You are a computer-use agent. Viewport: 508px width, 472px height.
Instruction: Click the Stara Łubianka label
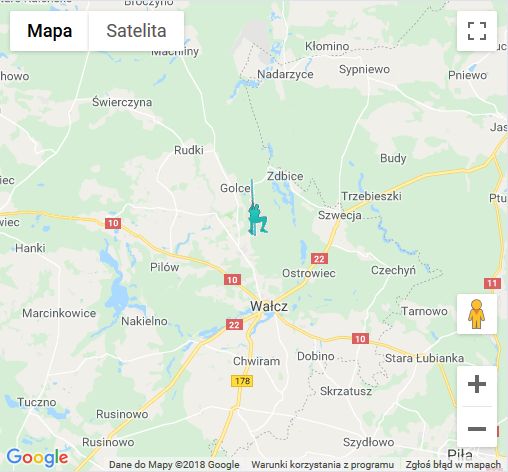pos(424,358)
